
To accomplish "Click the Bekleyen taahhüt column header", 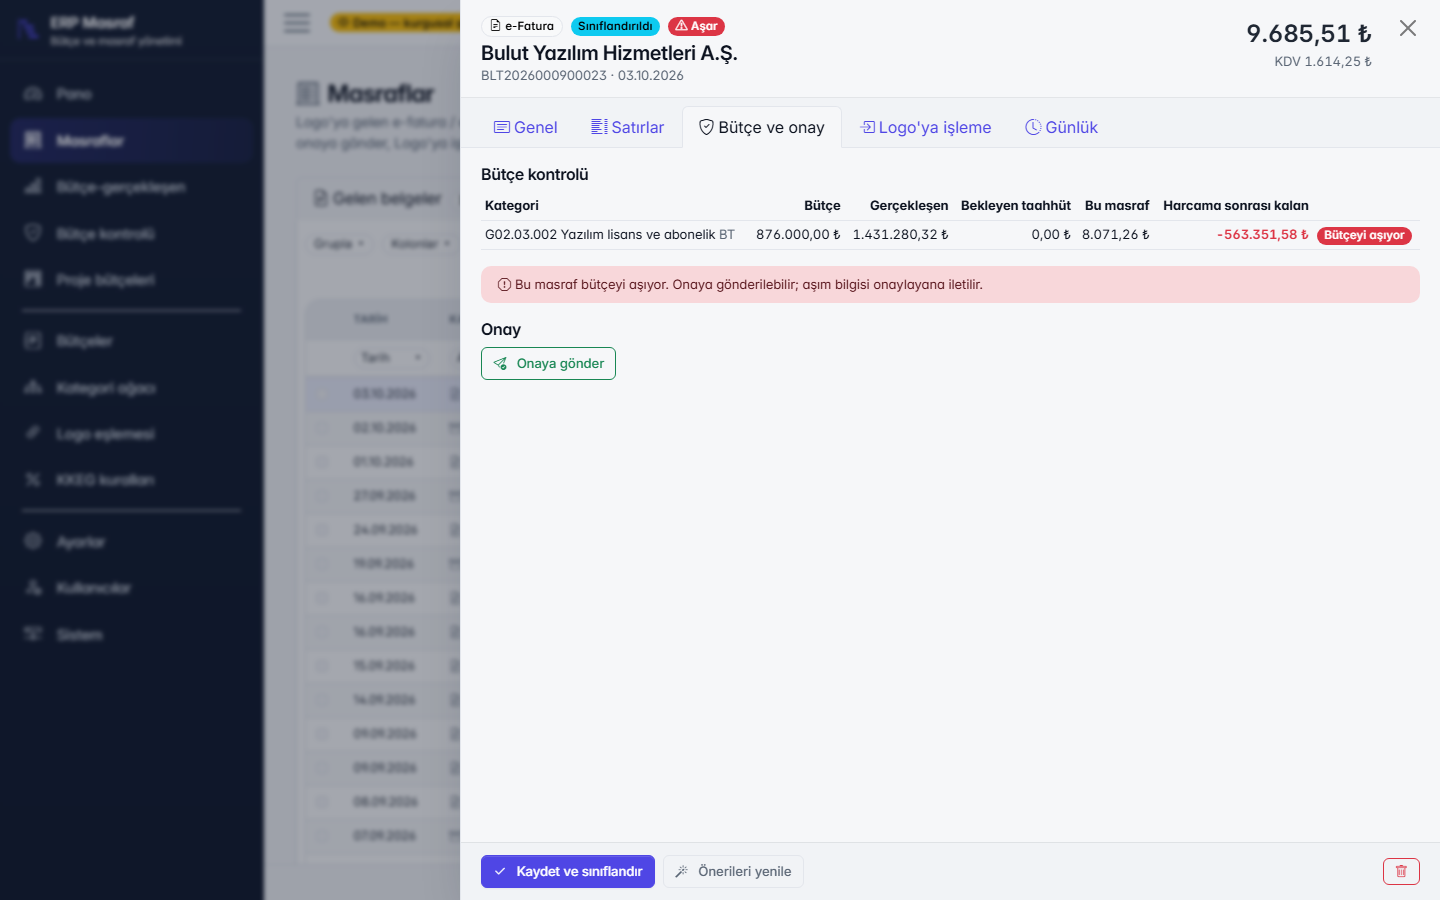I will pyautogui.click(x=1016, y=206).
